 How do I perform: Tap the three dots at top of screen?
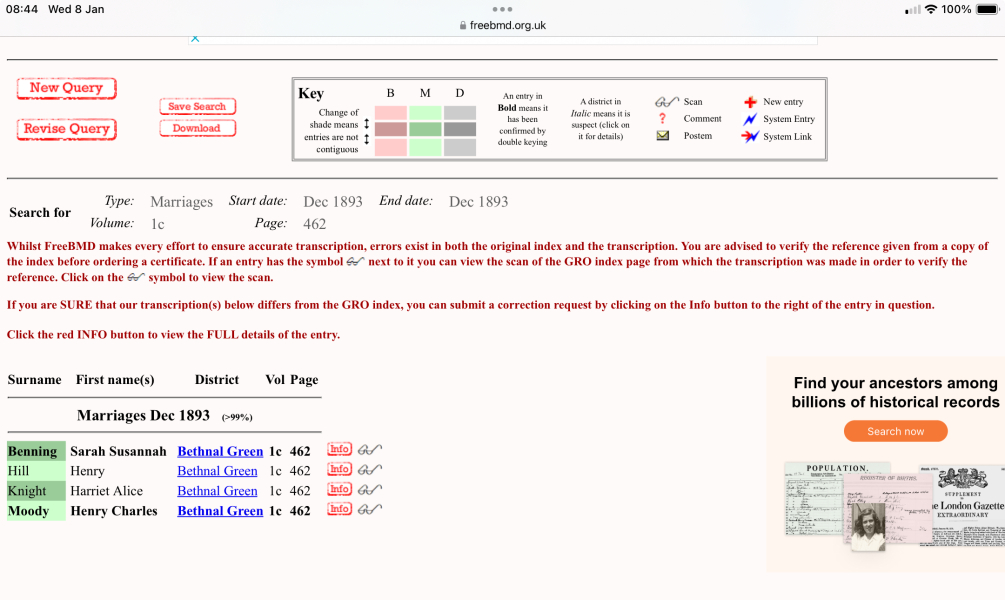point(502,9)
